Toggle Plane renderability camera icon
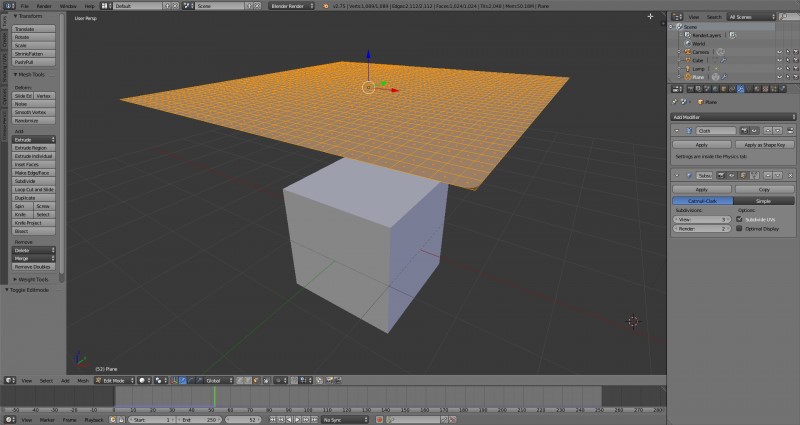 (795, 77)
